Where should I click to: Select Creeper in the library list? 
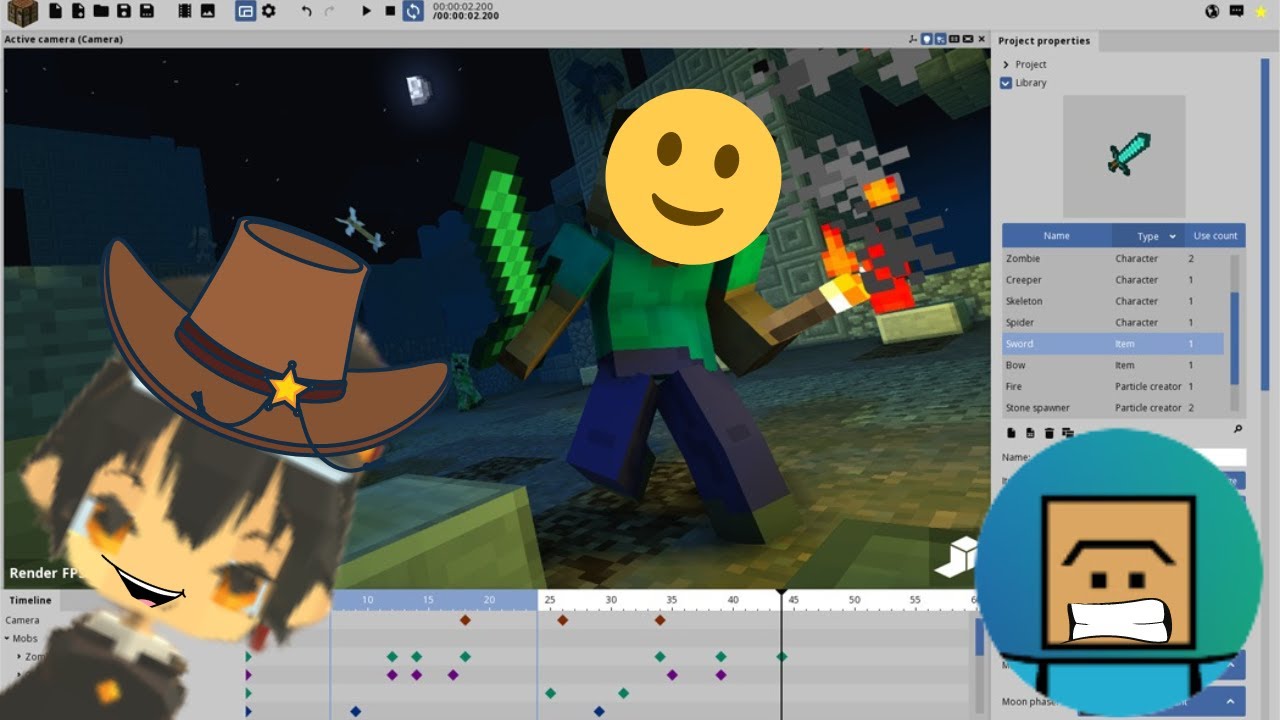coord(1113,280)
